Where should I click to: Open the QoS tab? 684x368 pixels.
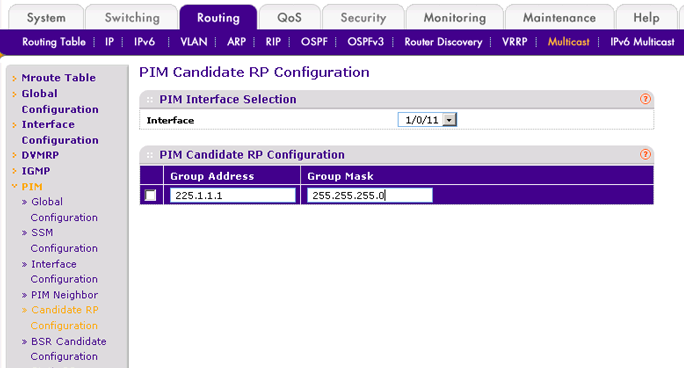click(289, 18)
